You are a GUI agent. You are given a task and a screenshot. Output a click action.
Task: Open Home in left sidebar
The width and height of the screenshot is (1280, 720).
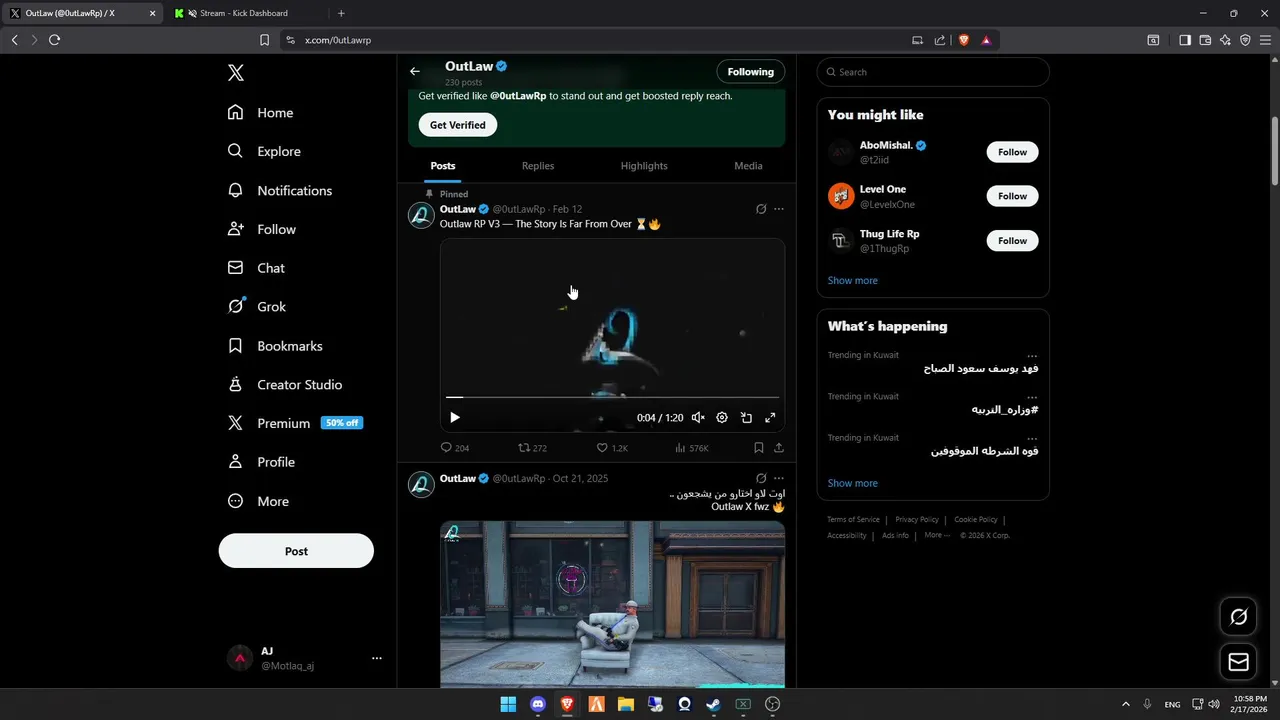[260, 113]
